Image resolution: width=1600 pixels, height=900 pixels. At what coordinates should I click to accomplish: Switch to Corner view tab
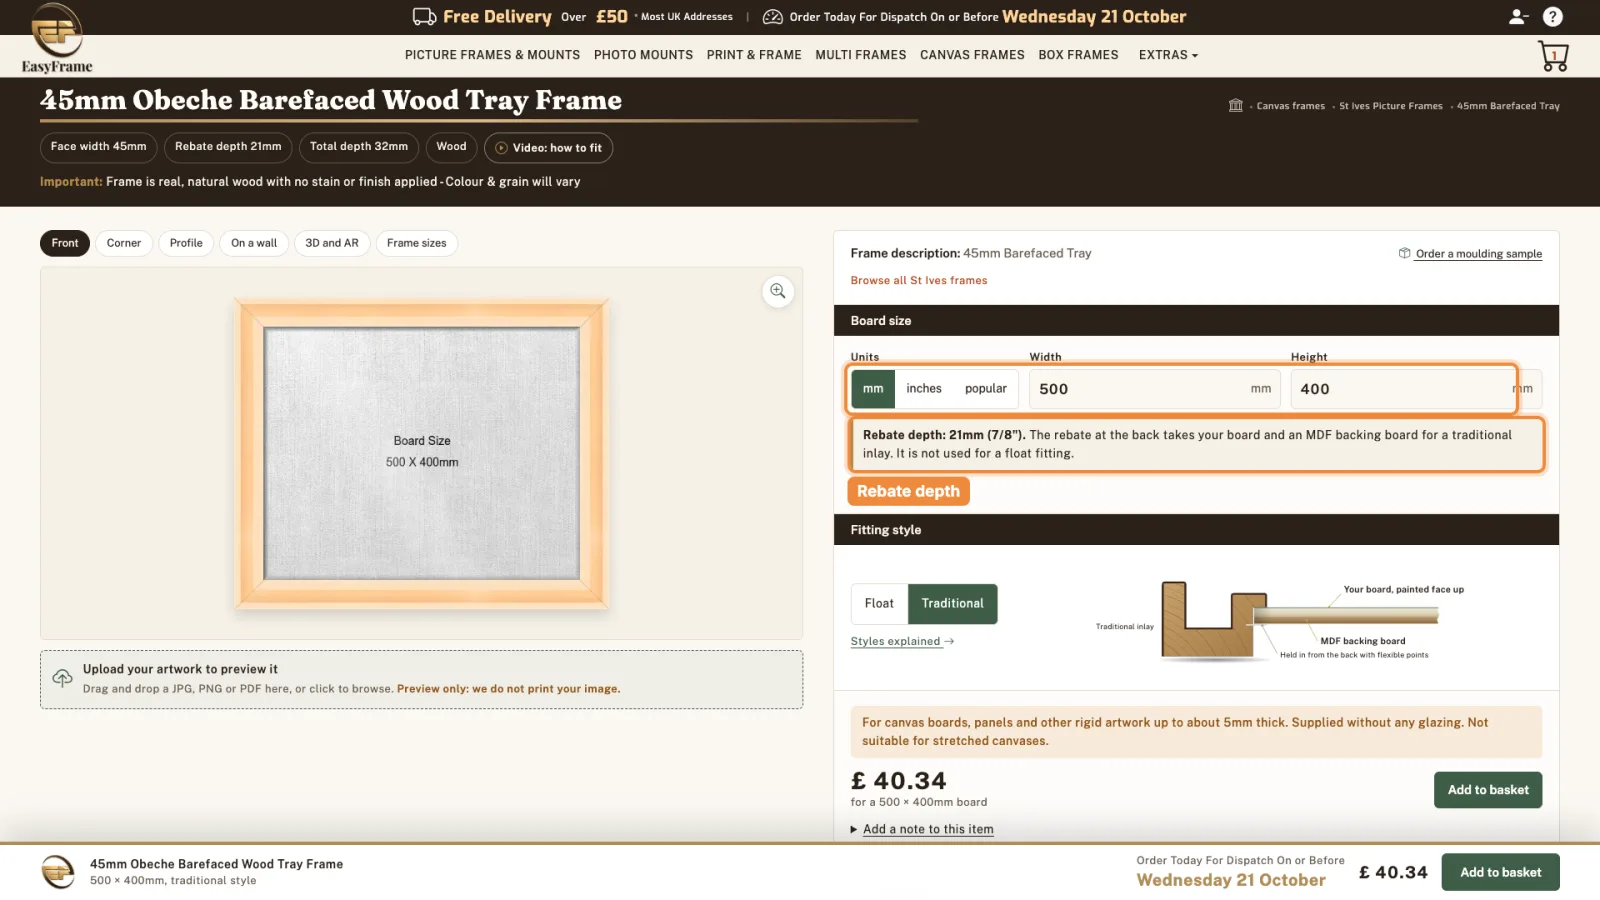coord(124,243)
